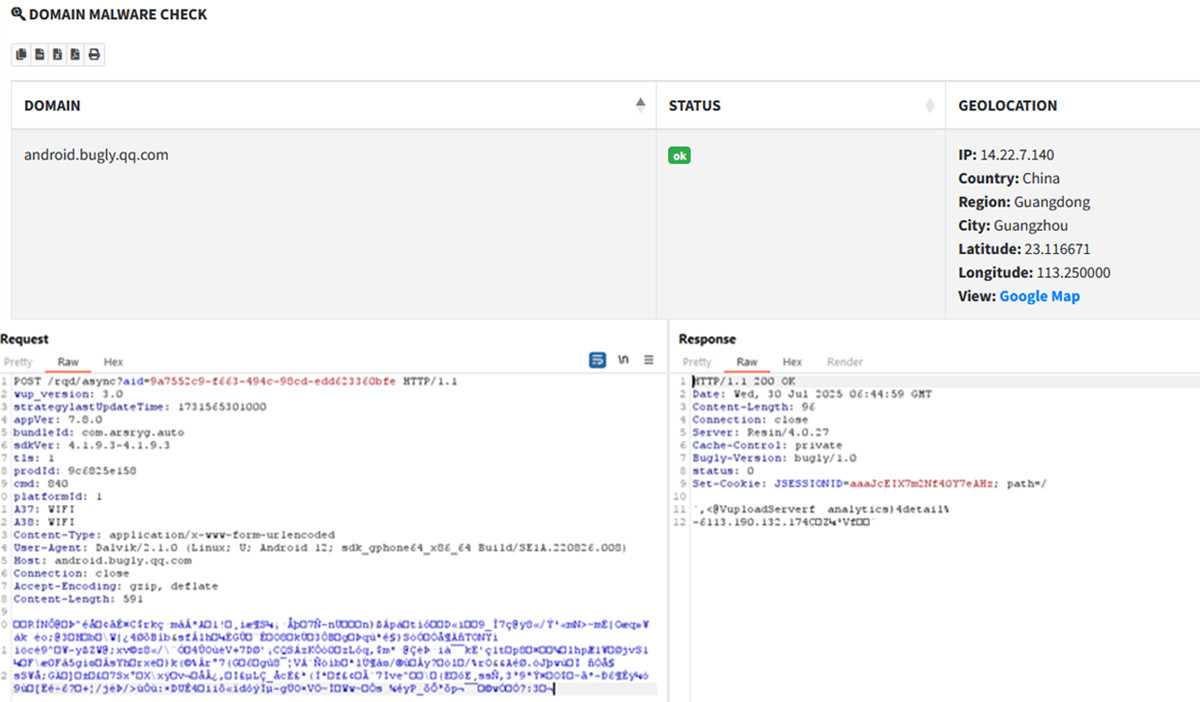
Task: Switch Response view to Pretty tab
Action: [x=697, y=362]
